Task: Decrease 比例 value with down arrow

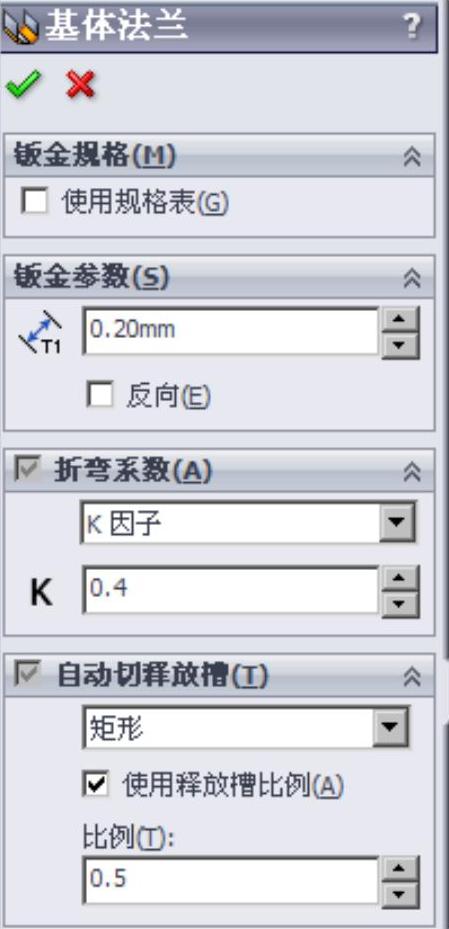Action: pos(400,894)
